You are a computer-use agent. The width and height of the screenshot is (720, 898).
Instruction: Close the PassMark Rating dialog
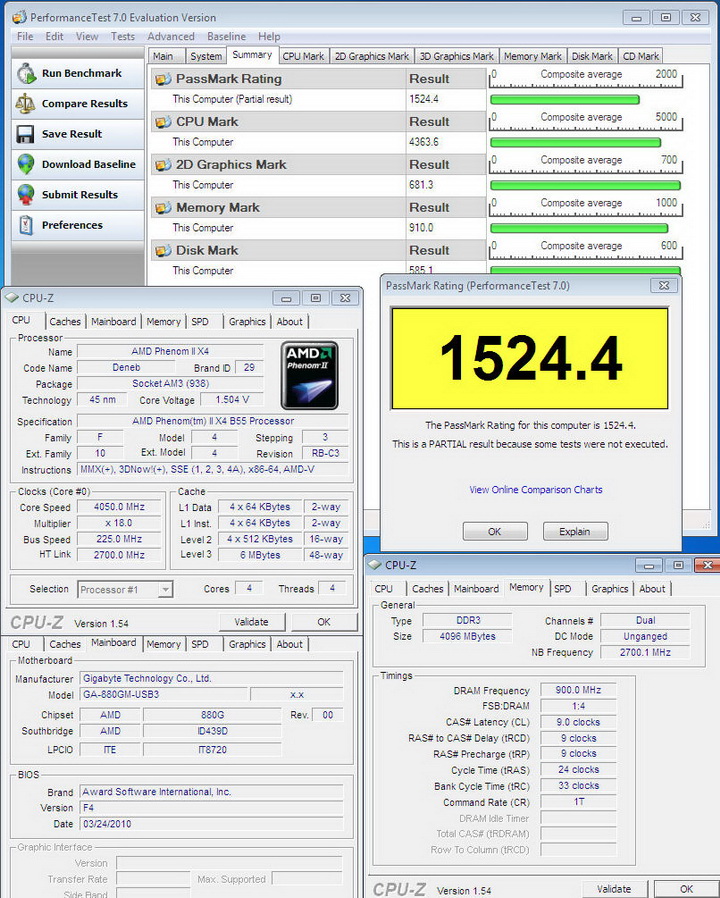click(x=664, y=286)
